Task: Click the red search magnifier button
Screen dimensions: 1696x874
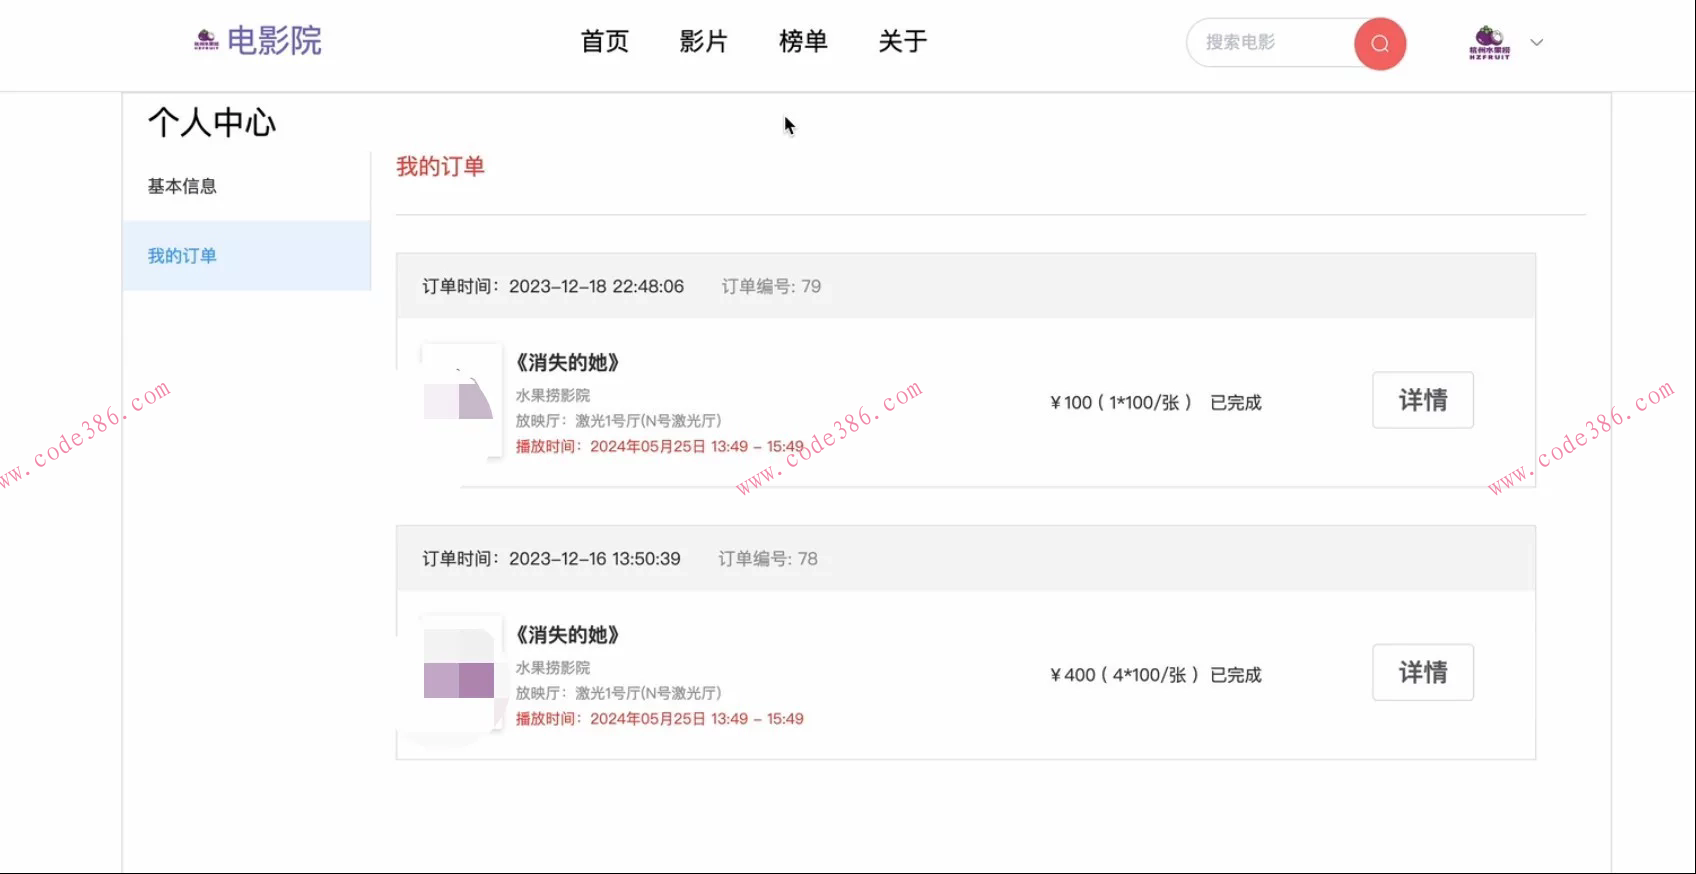Action: point(1380,43)
